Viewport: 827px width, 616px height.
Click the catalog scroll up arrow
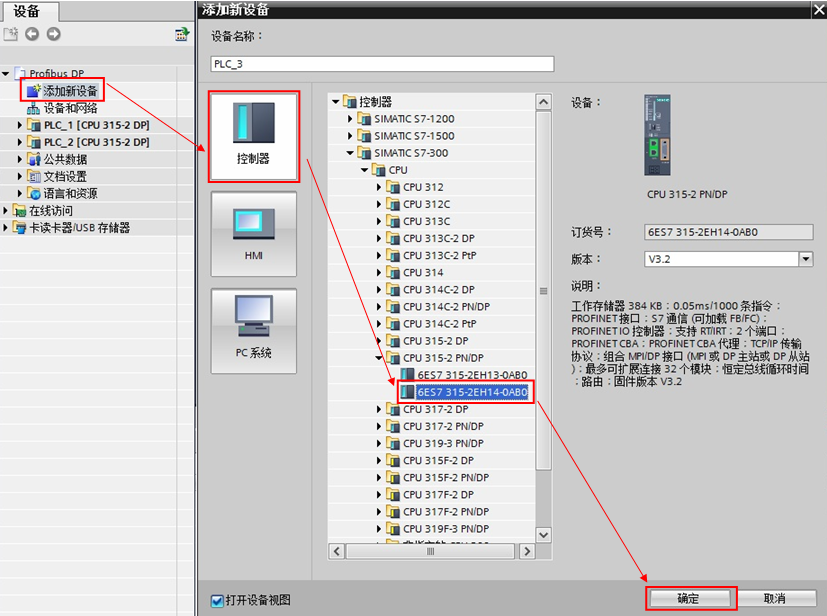pyautogui.click(x=544, y=102)
